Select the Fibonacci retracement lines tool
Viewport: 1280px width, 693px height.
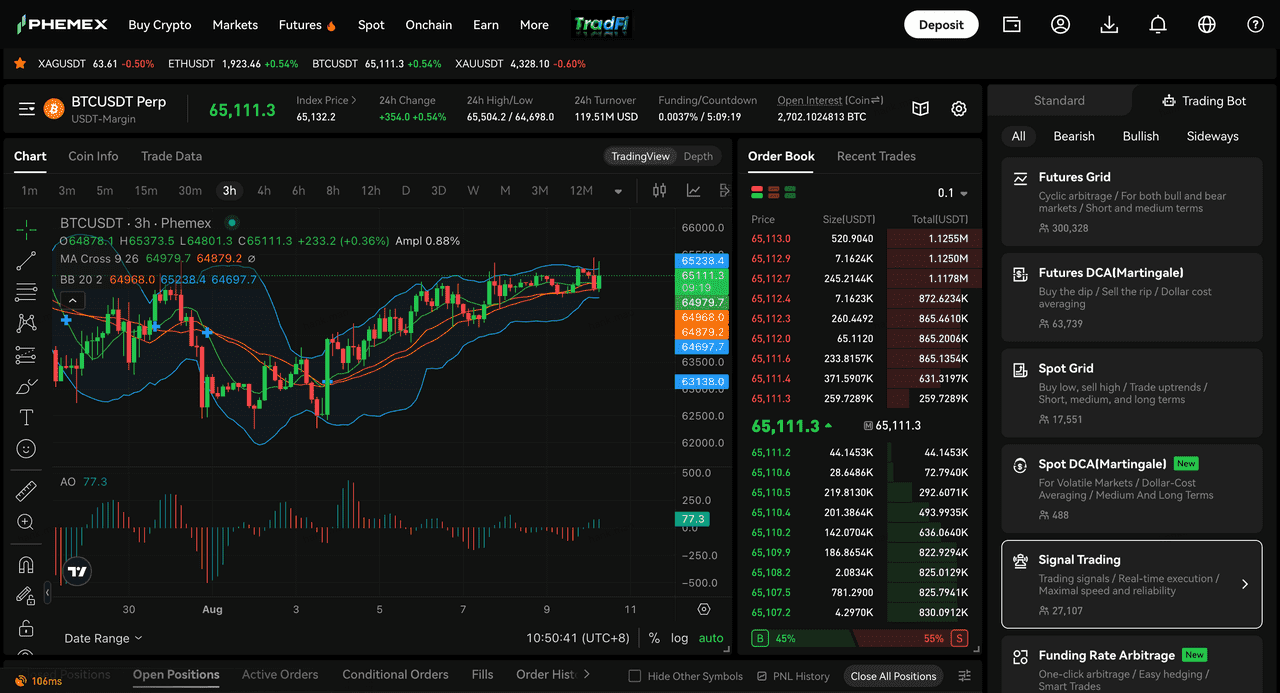point(26,292)
